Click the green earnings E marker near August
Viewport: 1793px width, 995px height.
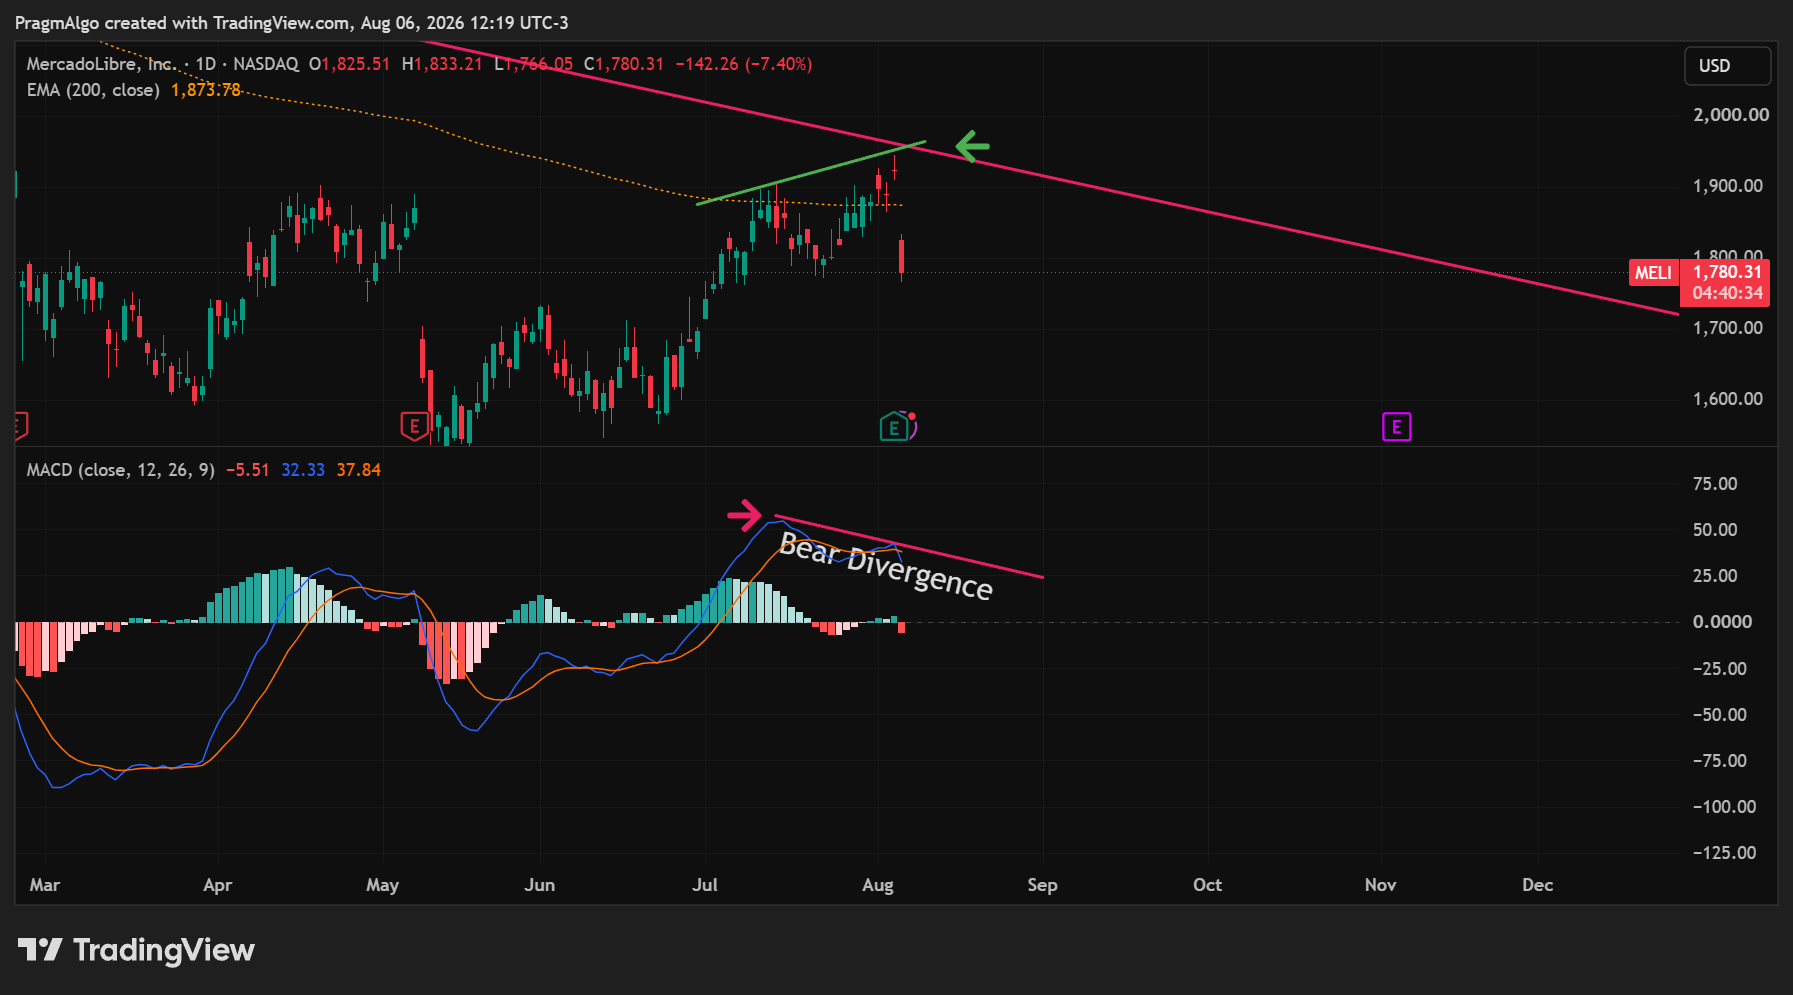pyautogui.click(x=894, y=428)
